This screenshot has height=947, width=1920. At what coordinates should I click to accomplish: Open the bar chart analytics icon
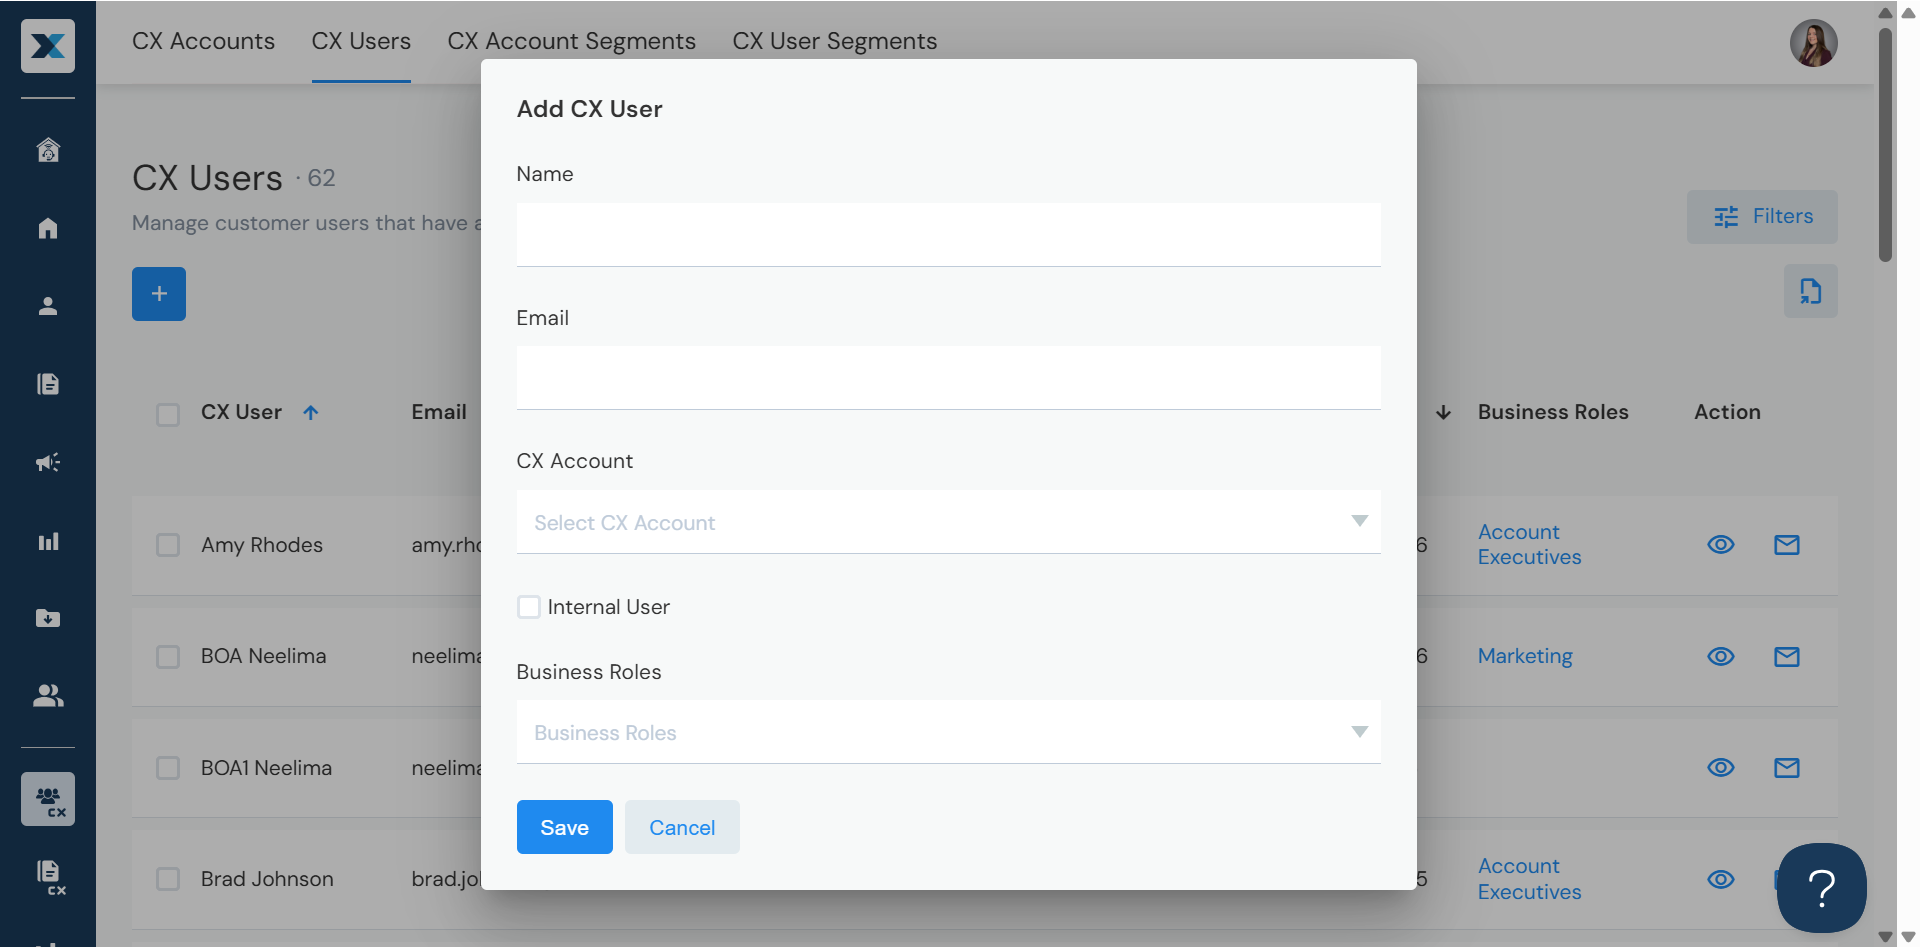48,541
